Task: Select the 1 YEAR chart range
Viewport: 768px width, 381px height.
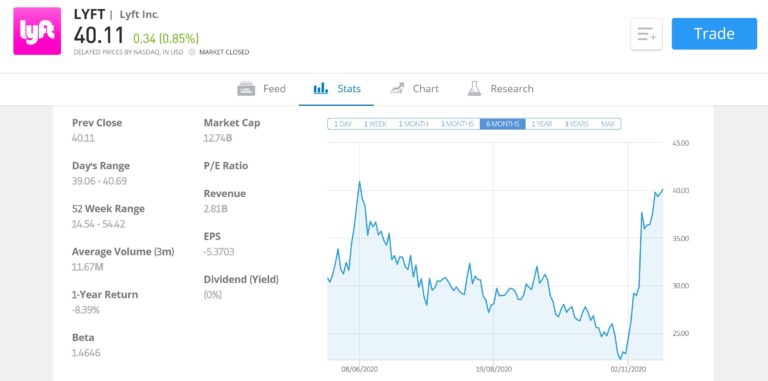Action: 542,124
